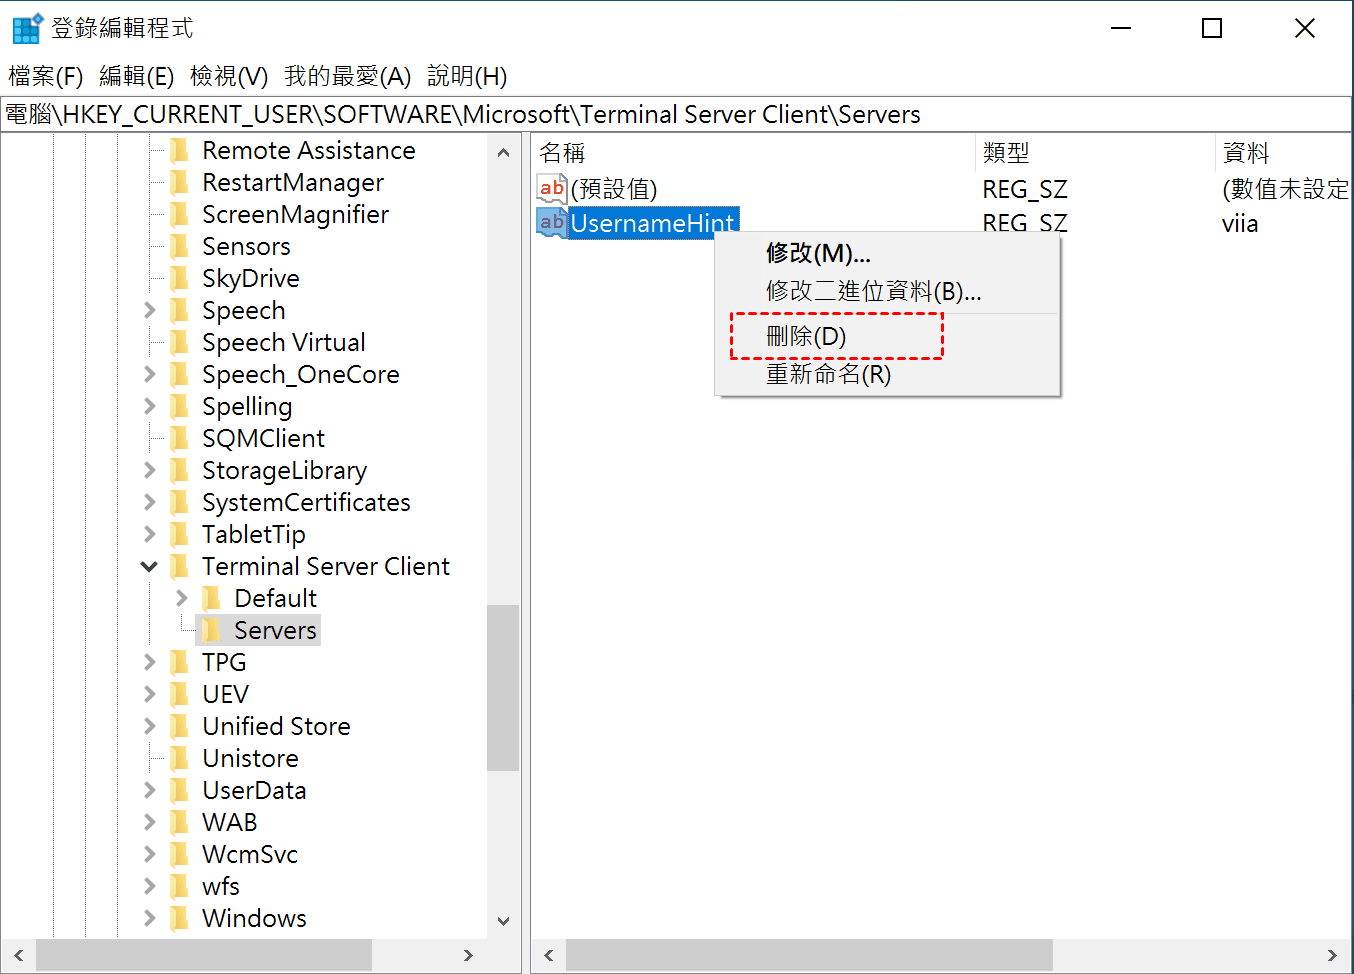
Task: Expand the Windows key
Action: (x=150, y=918)
